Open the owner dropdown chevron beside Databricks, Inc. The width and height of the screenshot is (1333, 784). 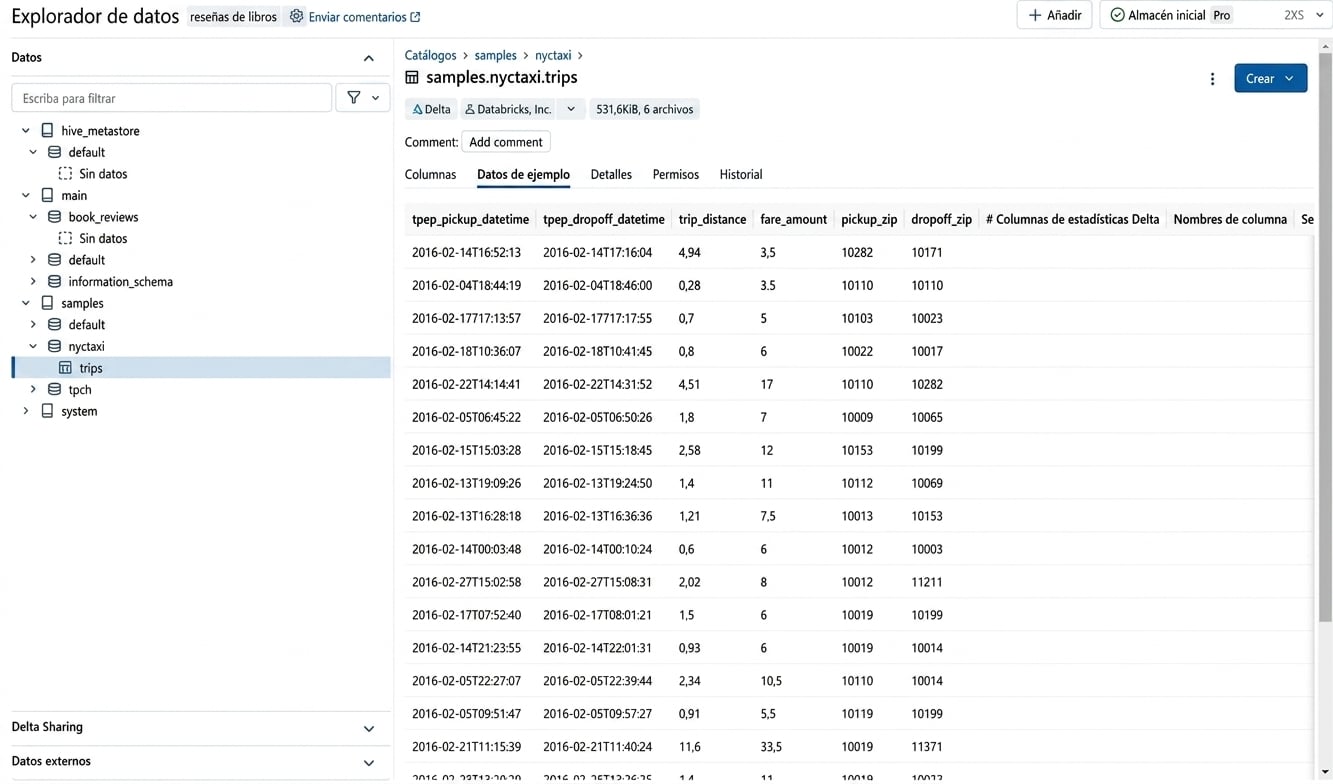pyautogui.click(x=571, y=110)
